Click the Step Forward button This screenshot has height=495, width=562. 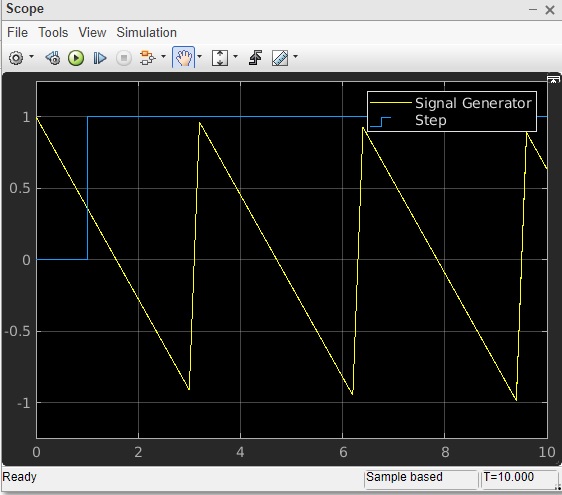point(100,58)
